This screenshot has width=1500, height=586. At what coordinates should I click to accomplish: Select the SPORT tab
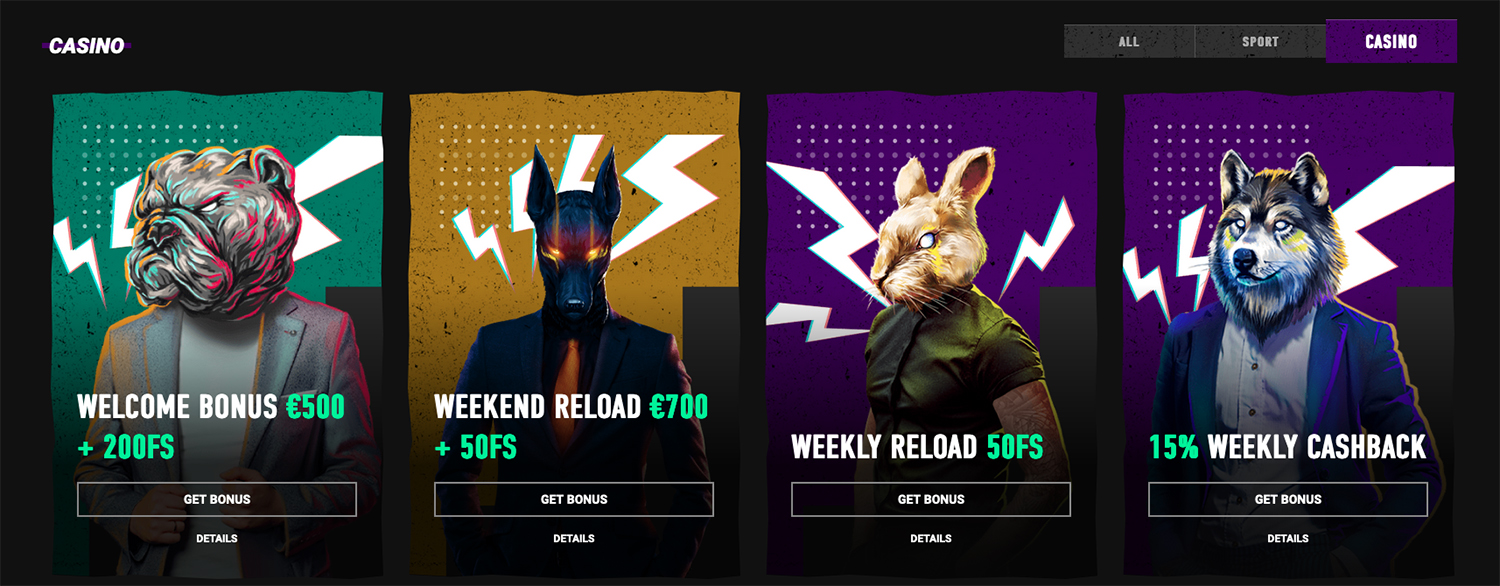1260,42
